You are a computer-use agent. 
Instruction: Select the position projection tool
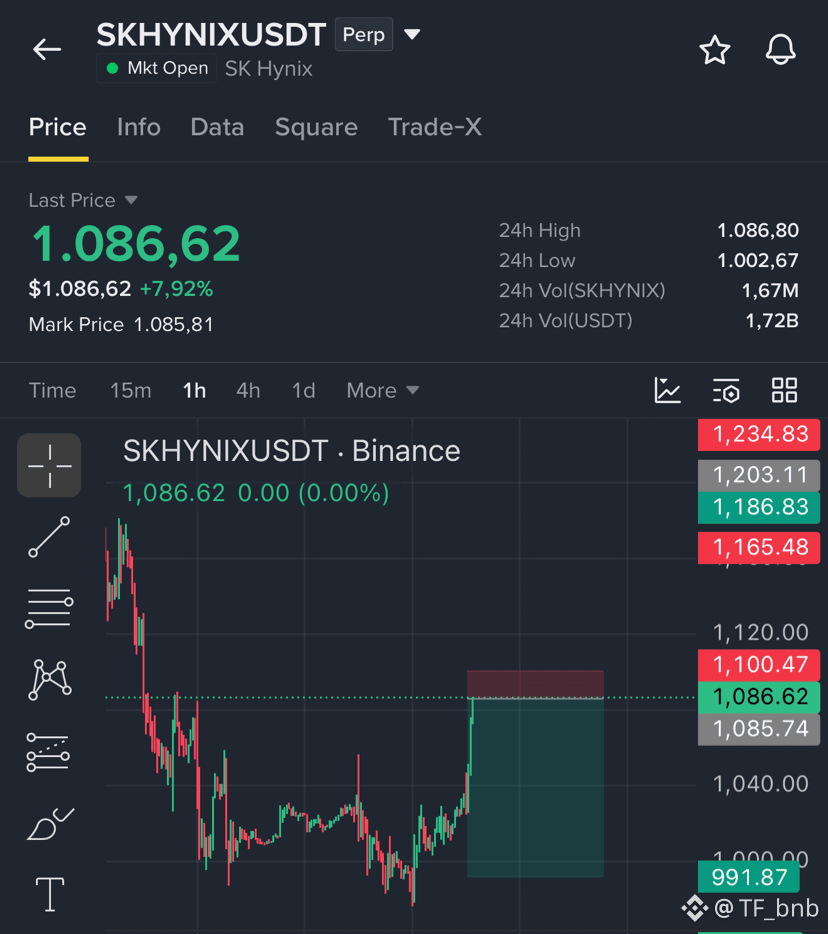click(48, 752)
